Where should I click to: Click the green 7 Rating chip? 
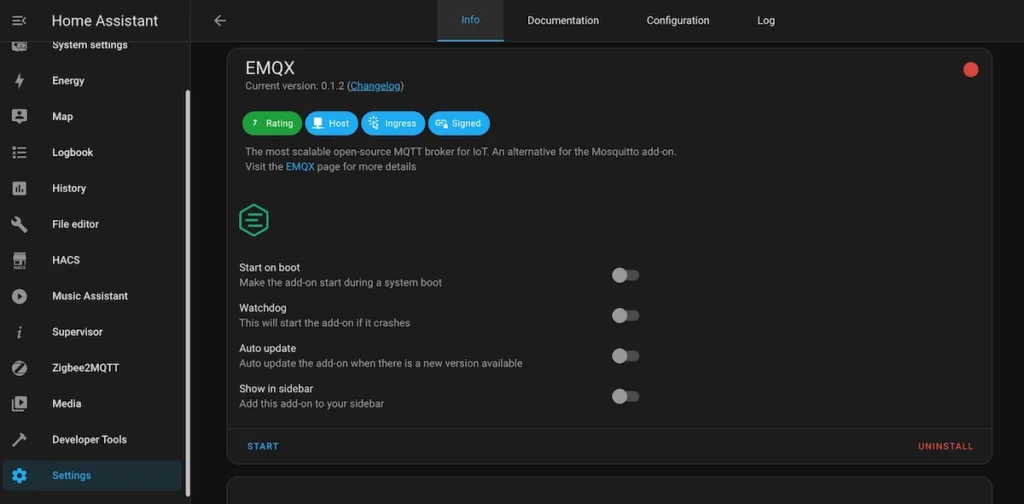coord(272,123)
